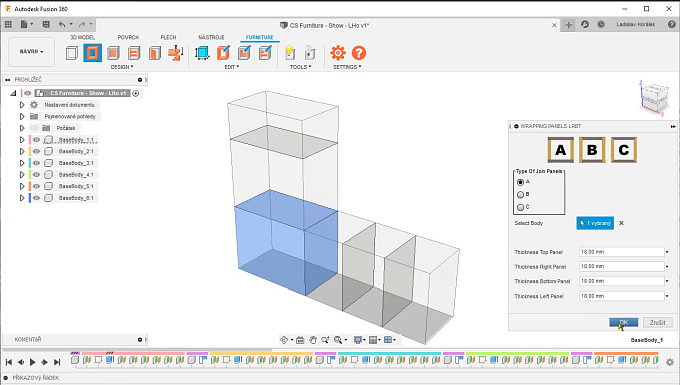Click the save disk icon
Screen dimensions: 680x385
[46, 24]
